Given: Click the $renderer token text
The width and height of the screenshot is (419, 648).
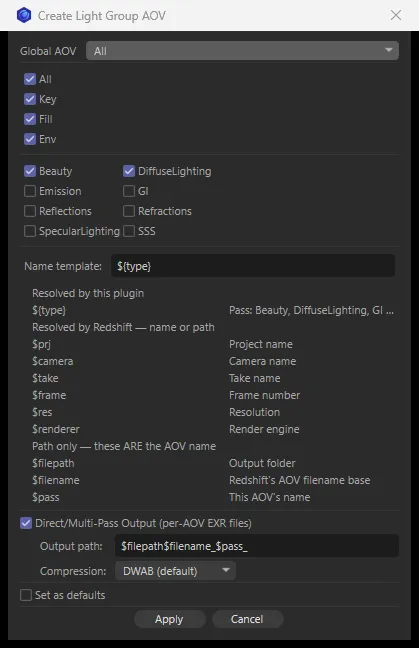Looking at the screenshot, I should (x=56, y=429).
